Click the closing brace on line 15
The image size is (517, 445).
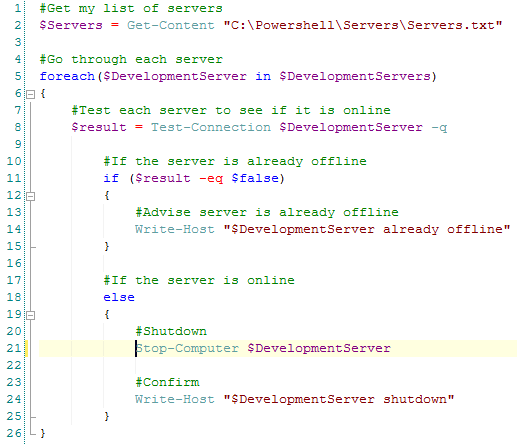[107, 246]
